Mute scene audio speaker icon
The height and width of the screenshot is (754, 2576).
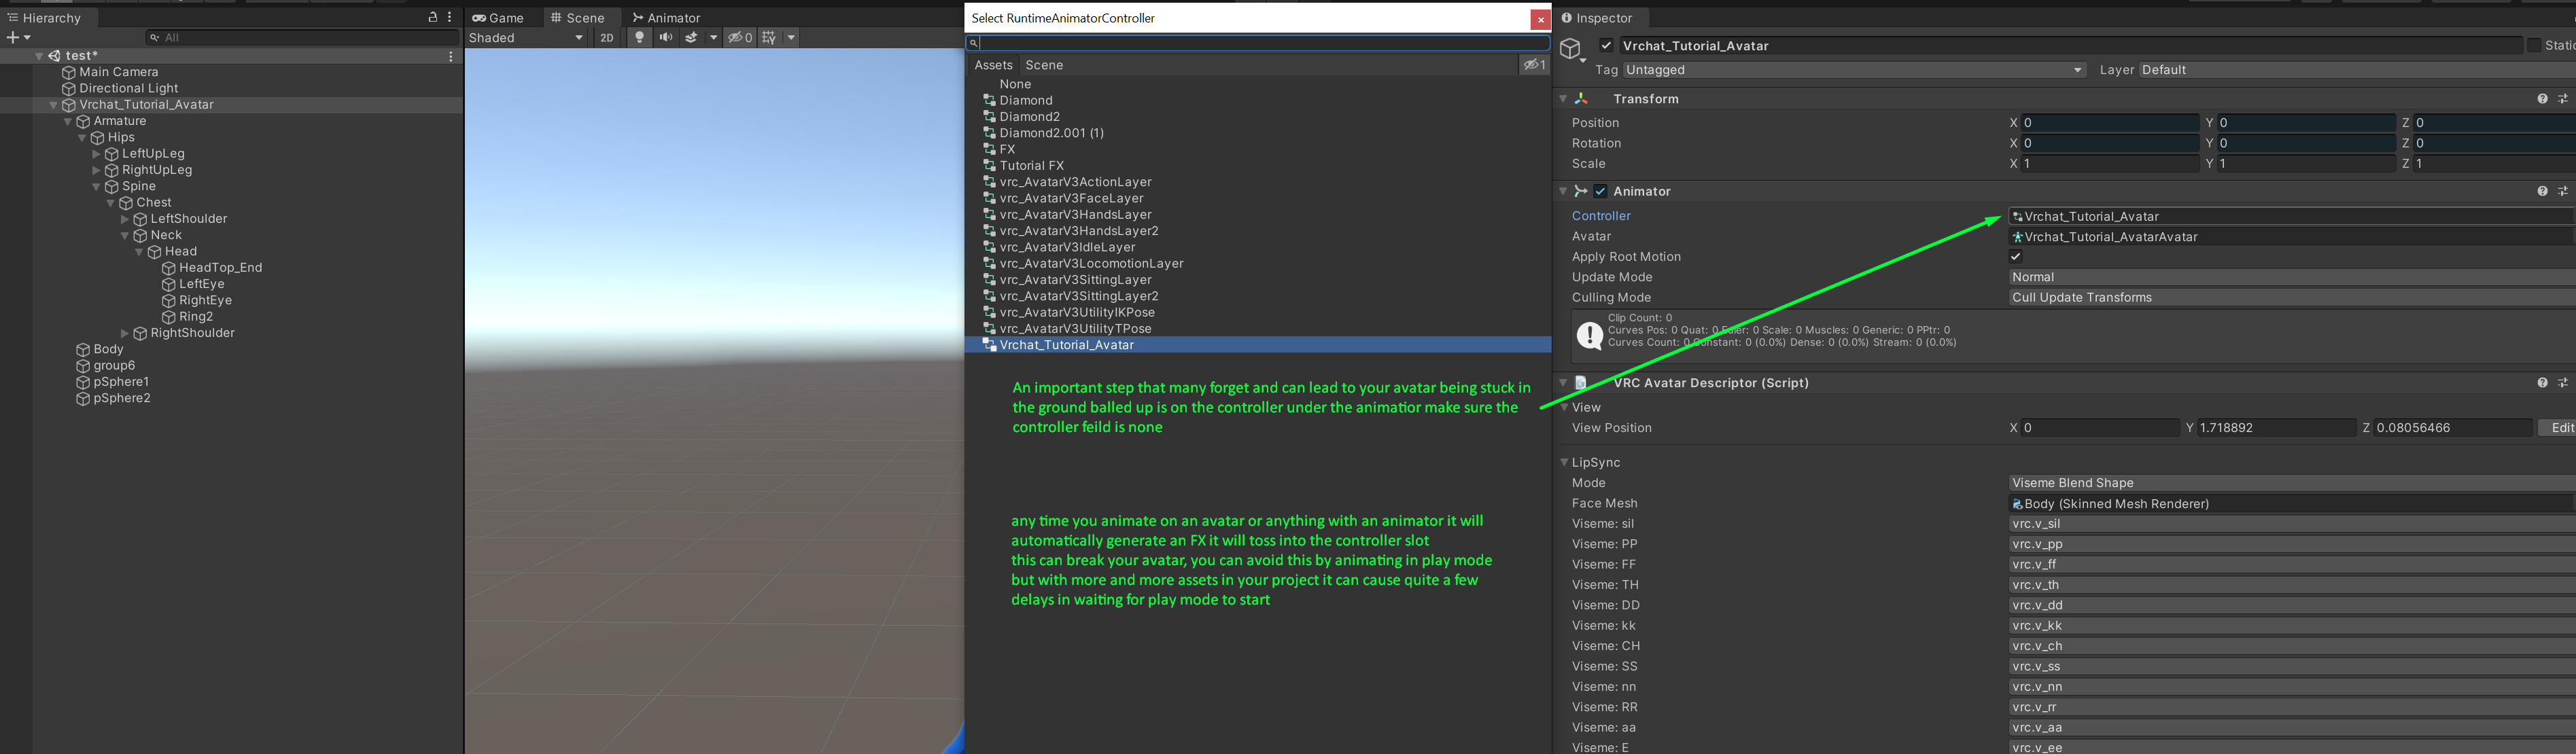tap(665, 37)
